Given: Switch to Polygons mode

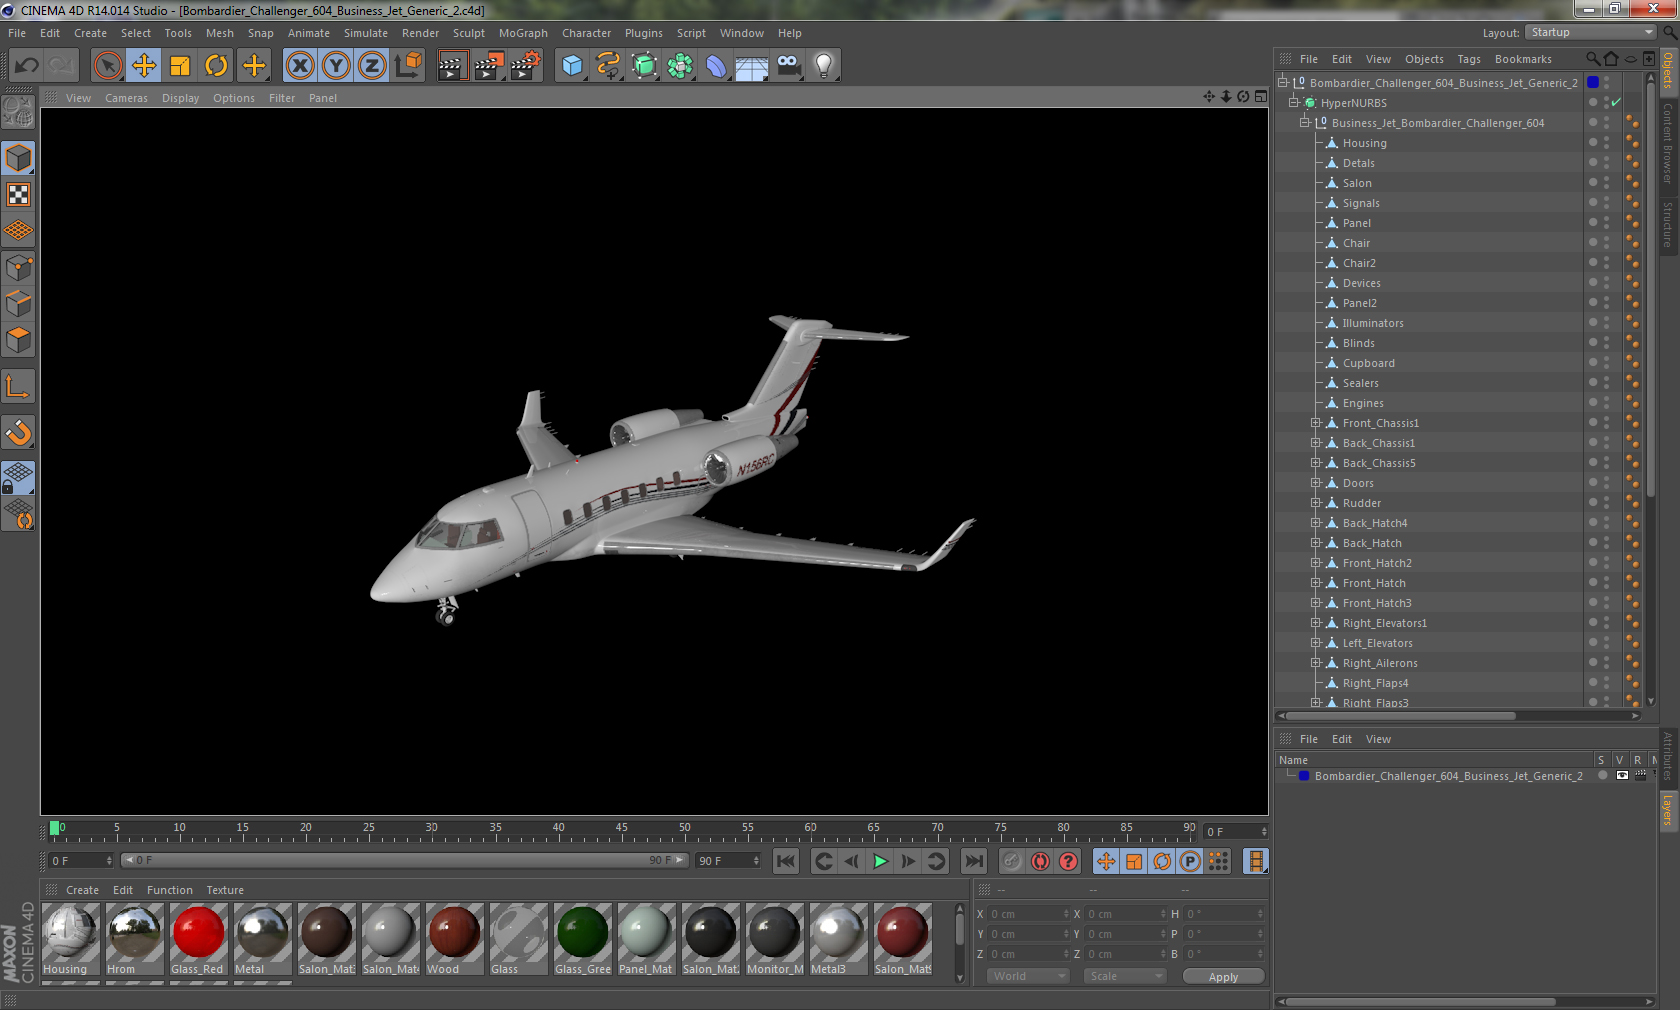Looking at the screenshot, I should click(18, 340).
